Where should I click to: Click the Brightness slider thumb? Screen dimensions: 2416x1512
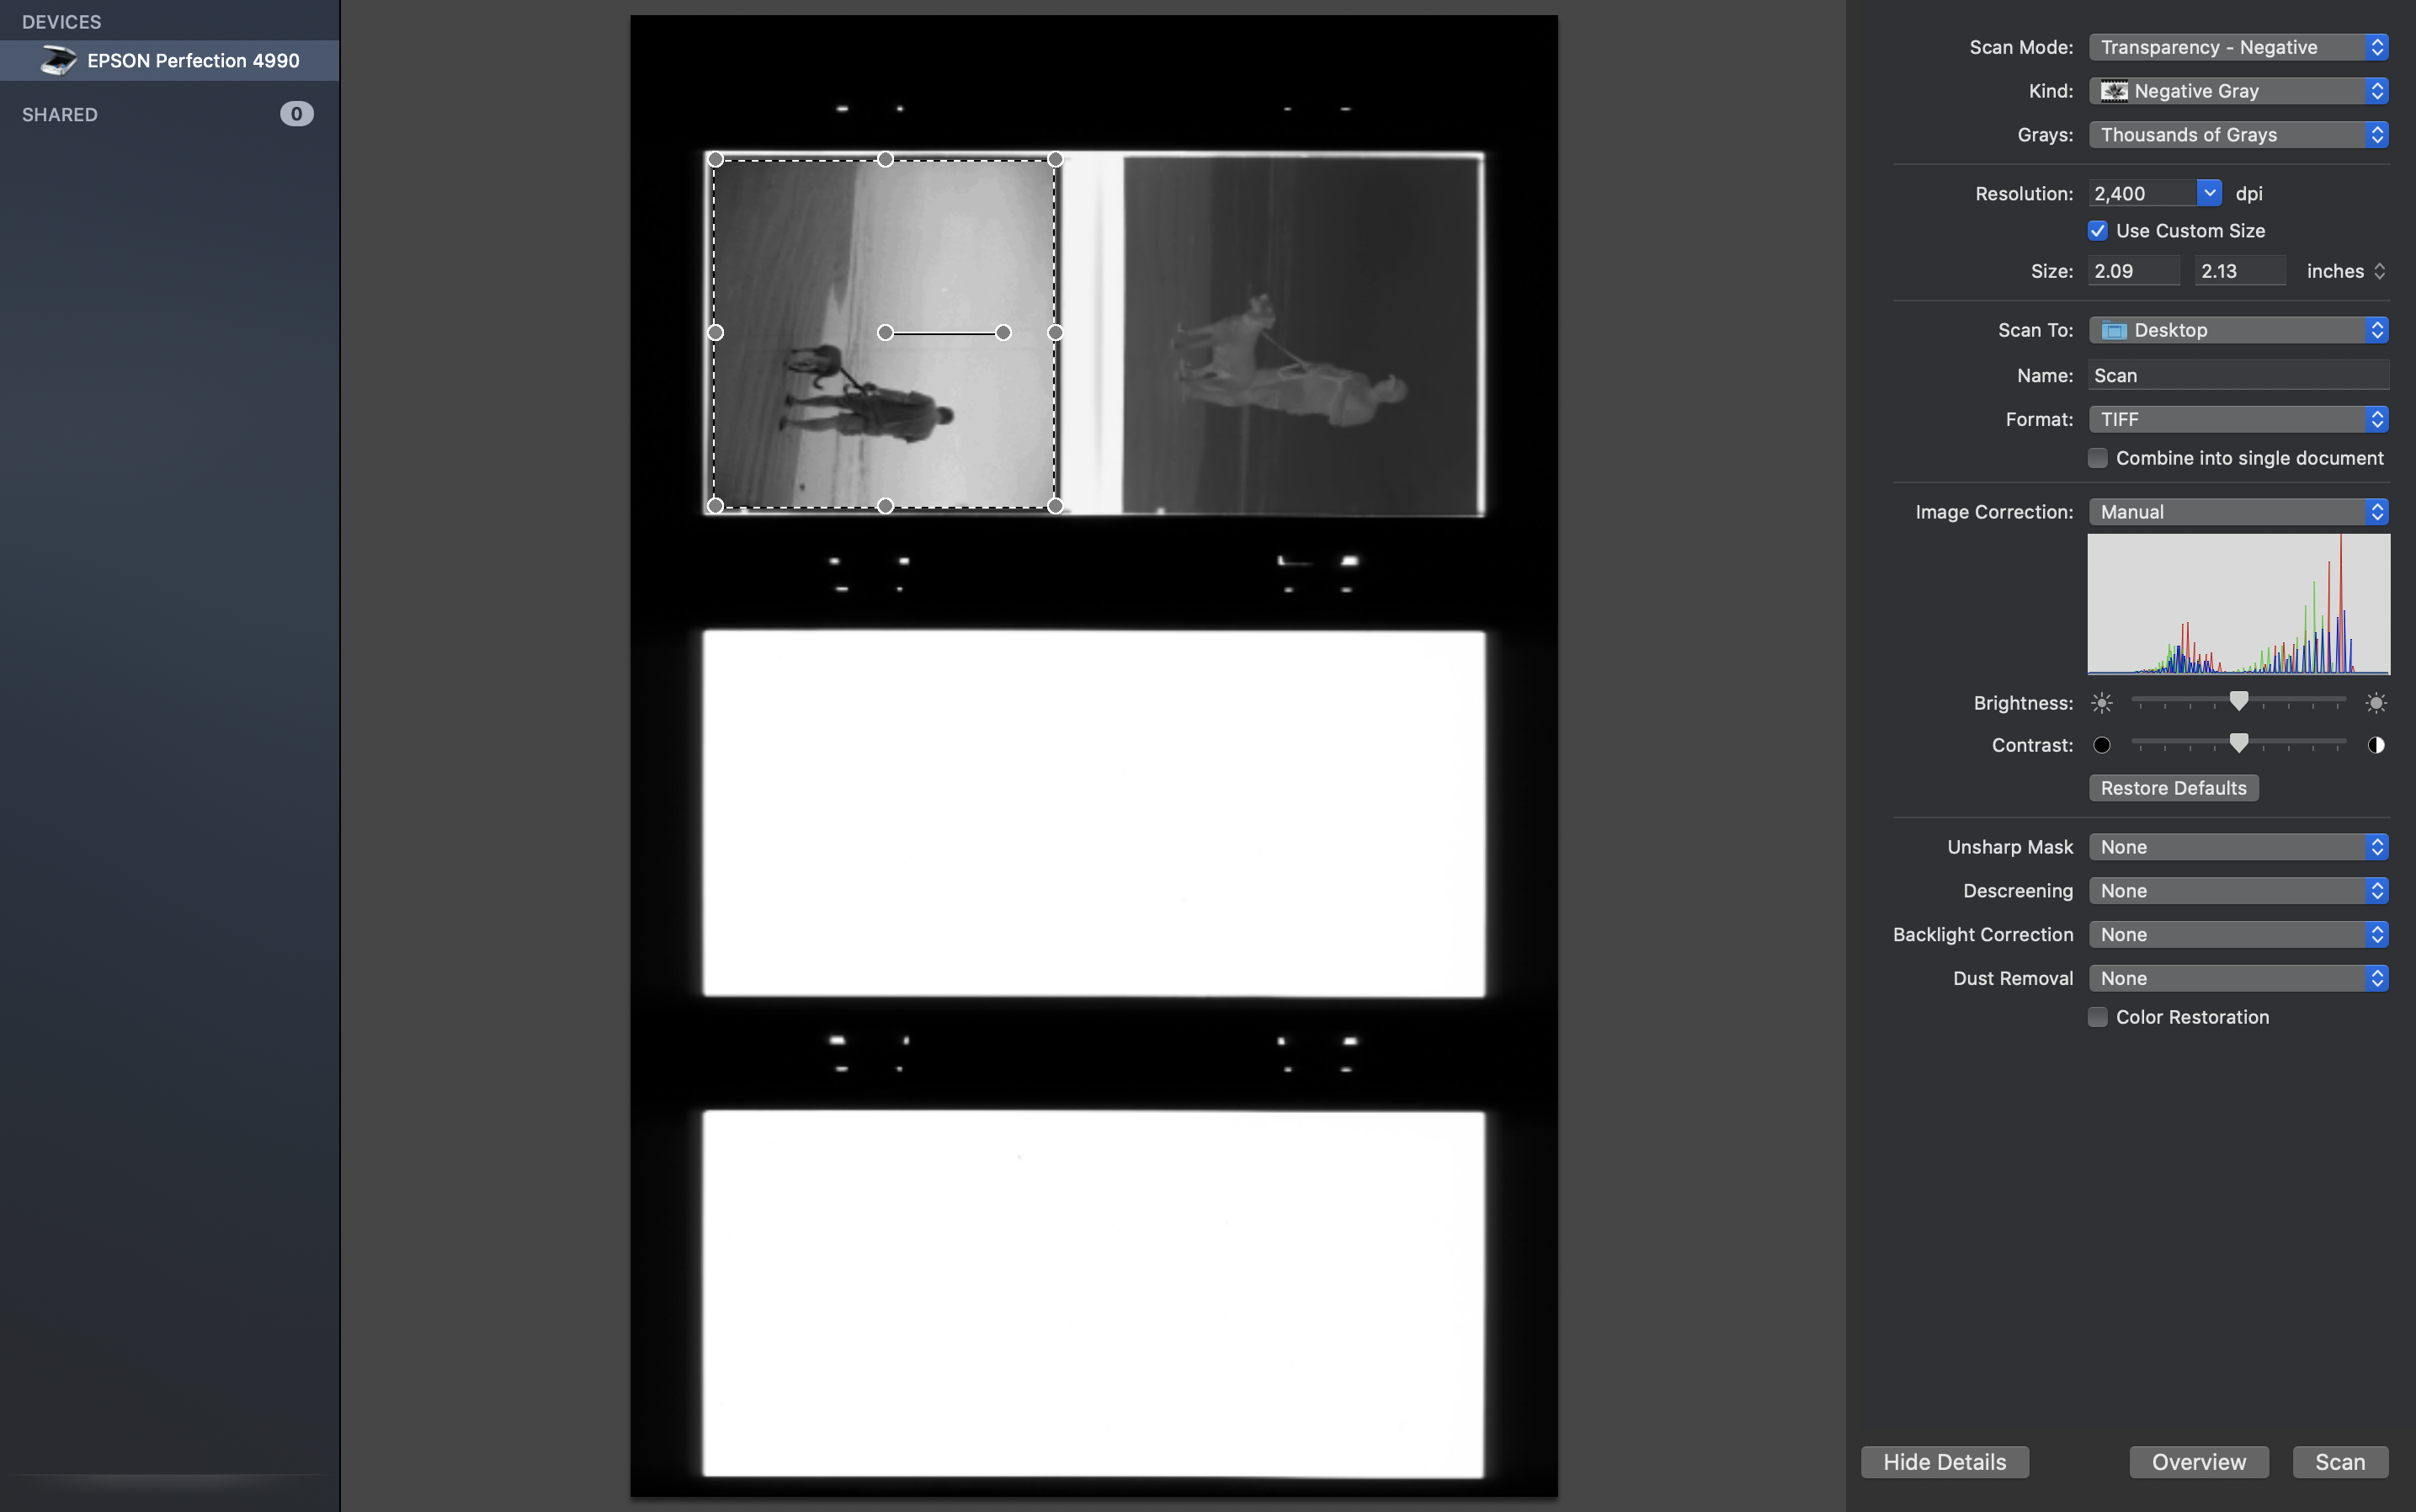click(x=2239, y=701)
